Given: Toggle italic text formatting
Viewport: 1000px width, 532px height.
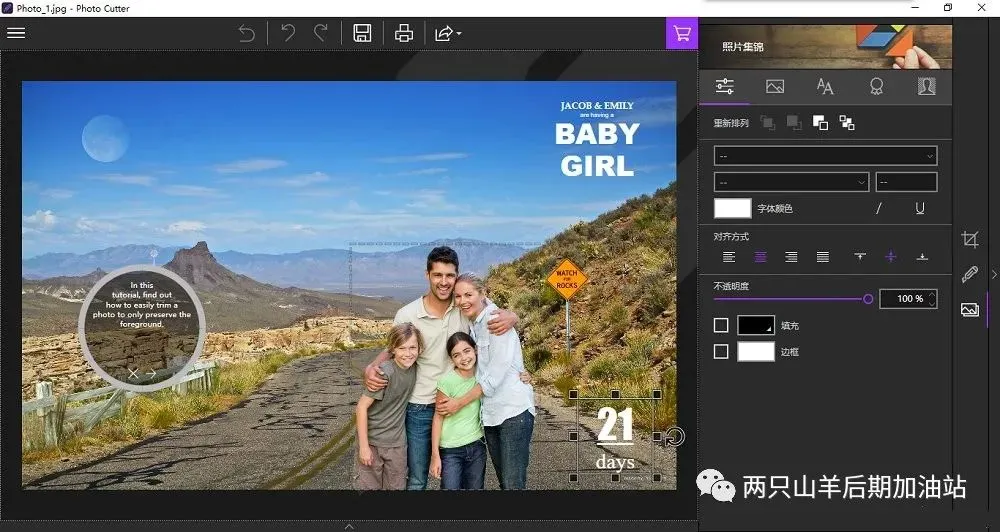Looking at the screenshot, I should tap(878, 209).
